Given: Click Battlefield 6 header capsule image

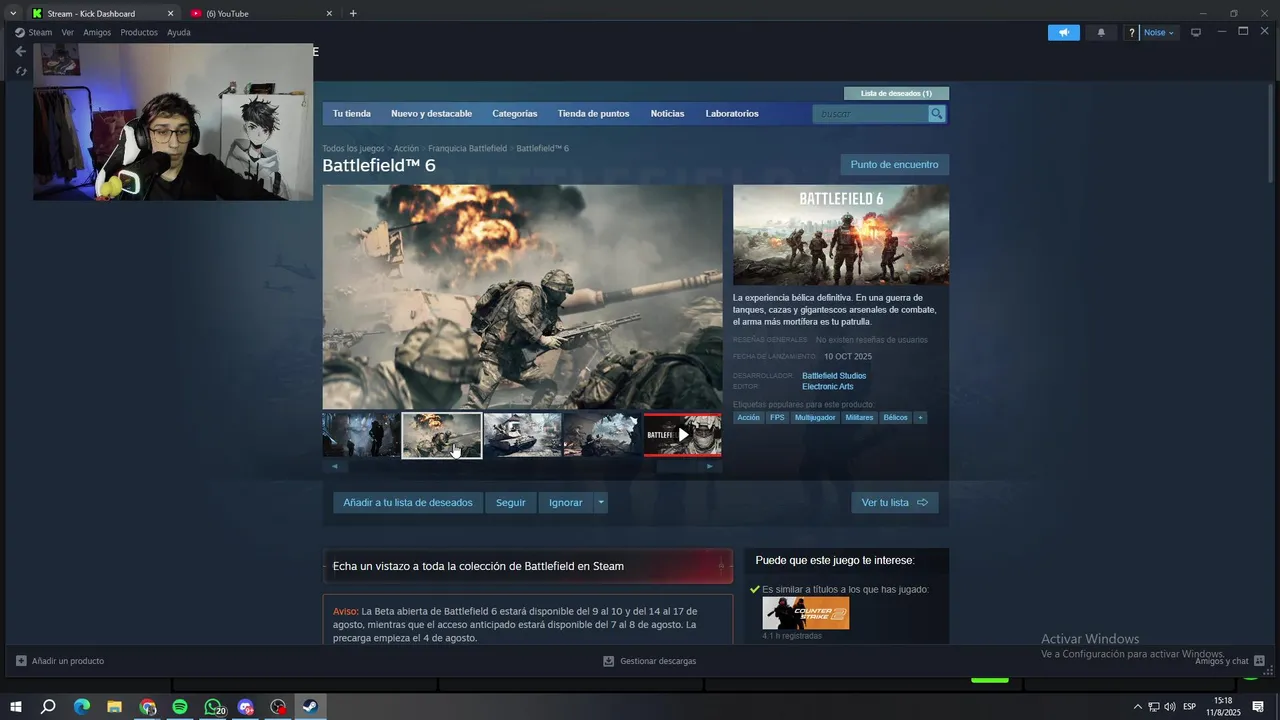Looking at the screenshot, I should (841, 235).
